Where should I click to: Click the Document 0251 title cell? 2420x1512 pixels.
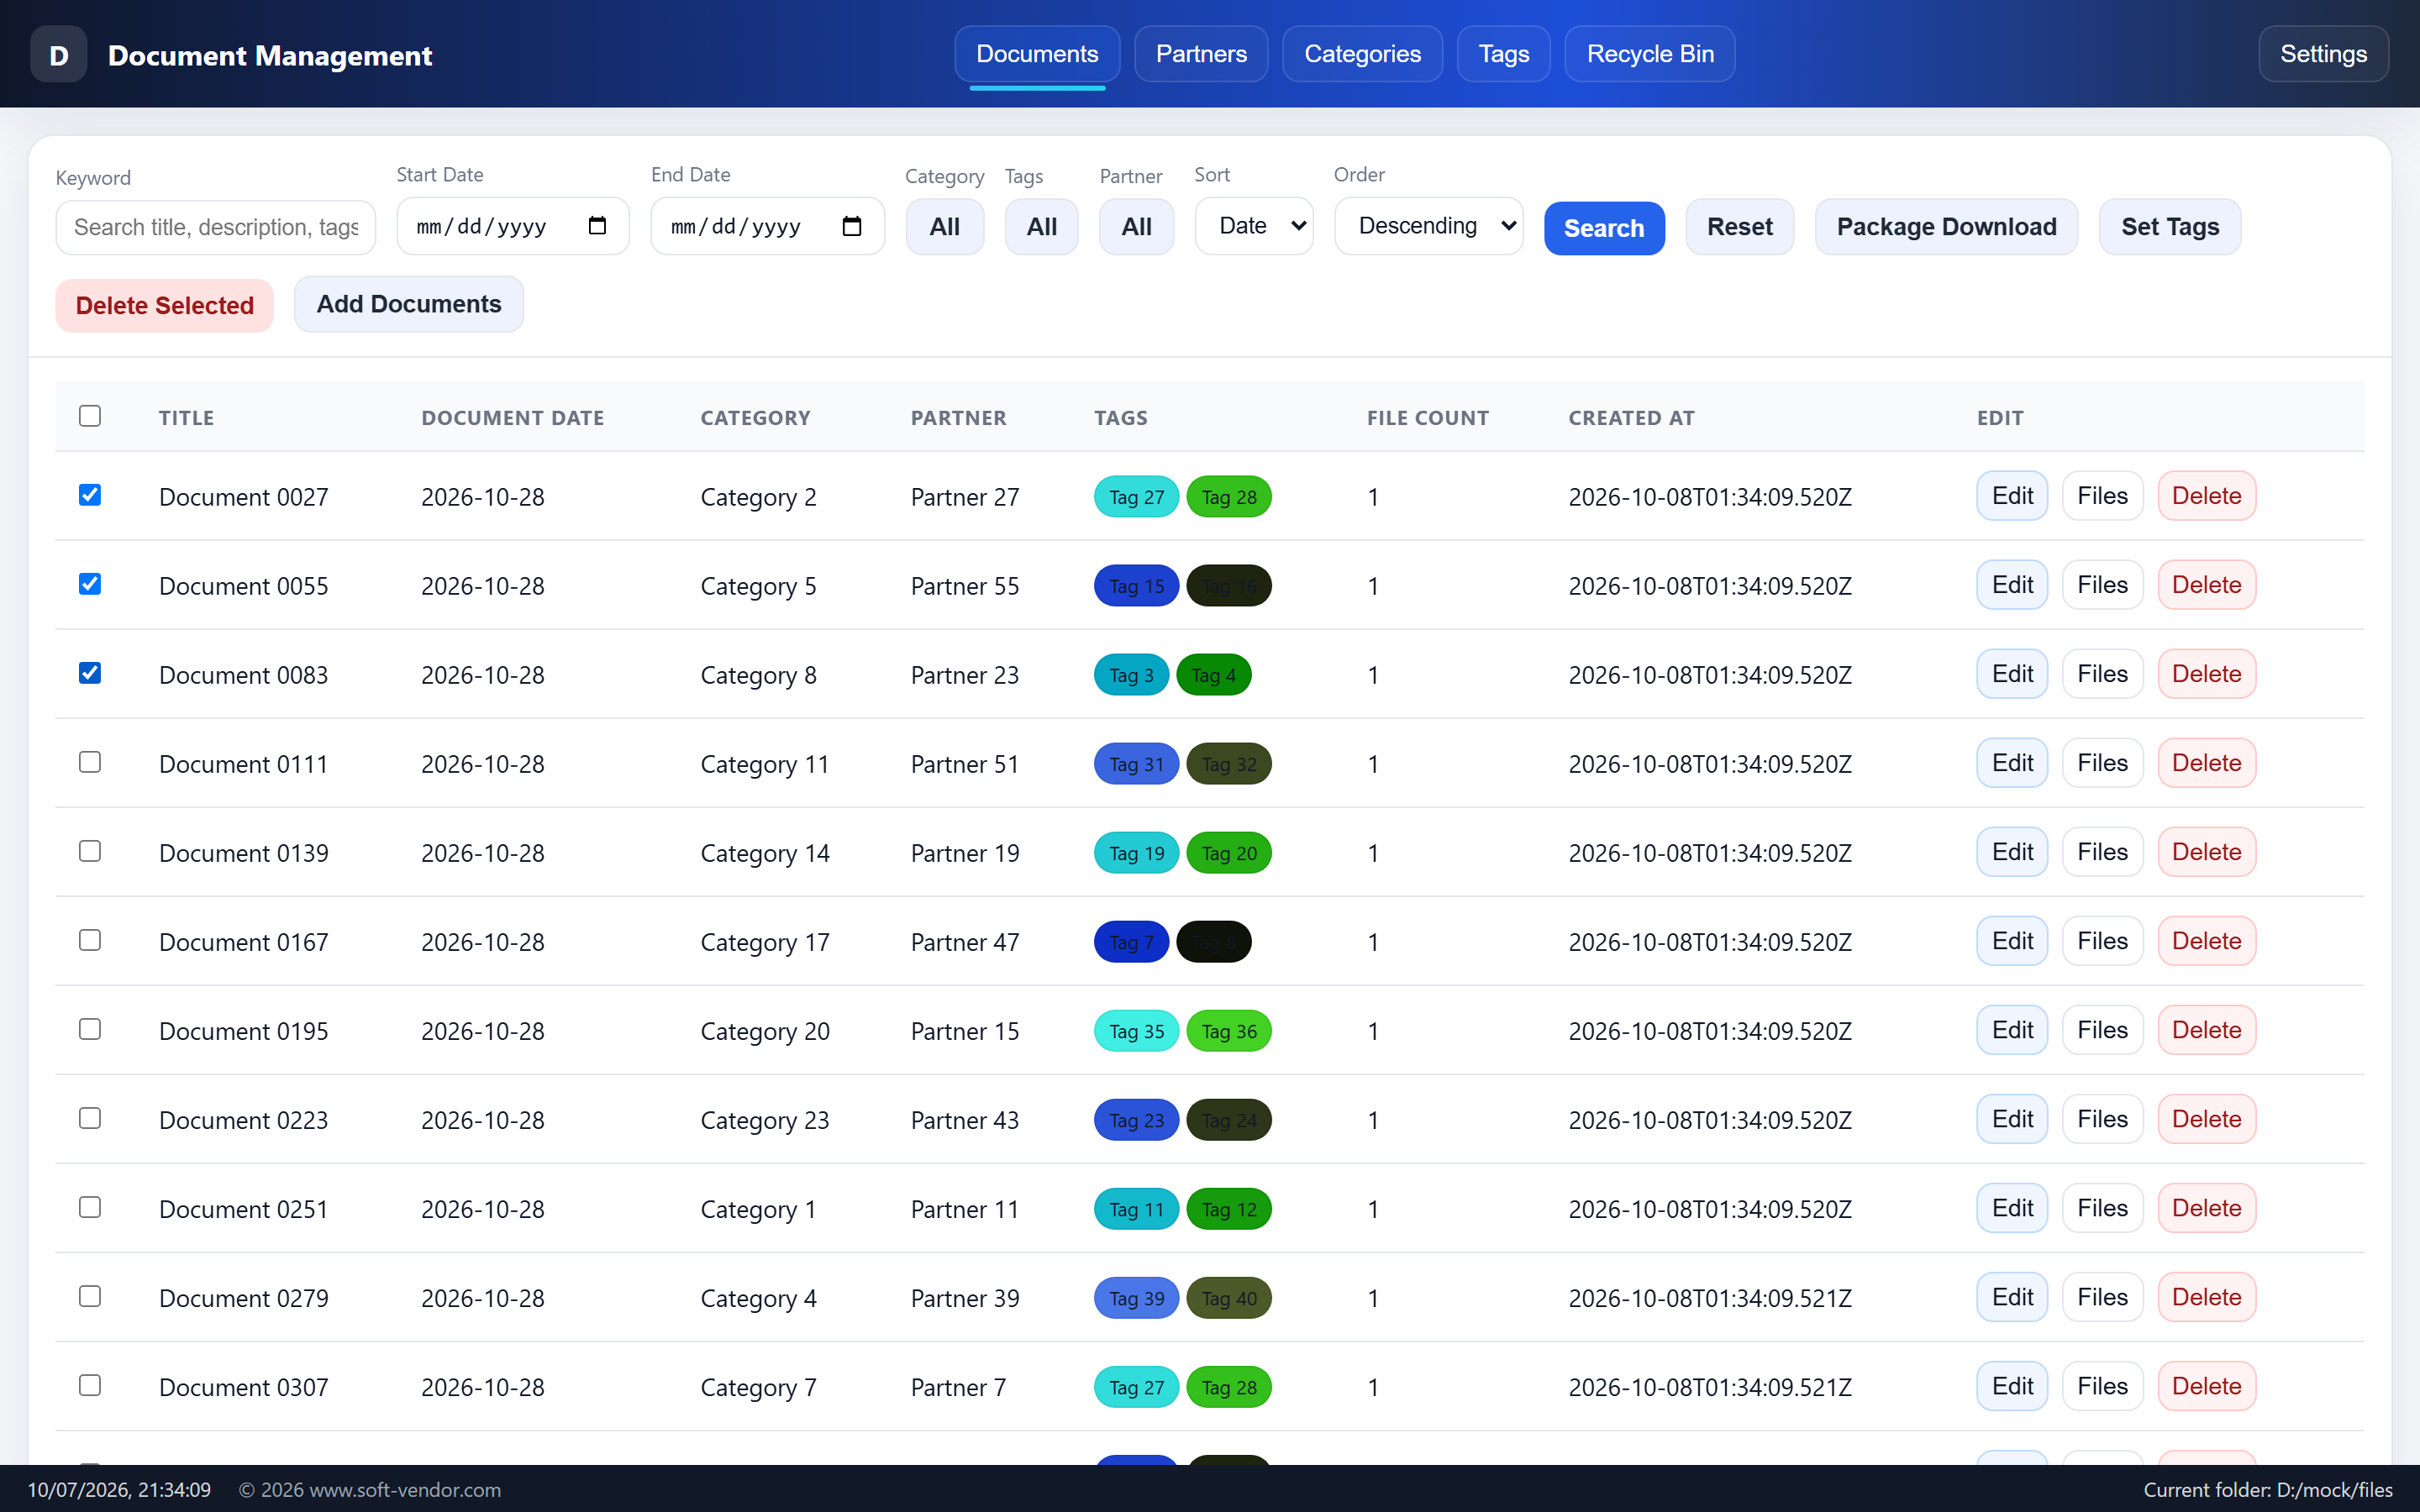click(x=244, y=1209)
